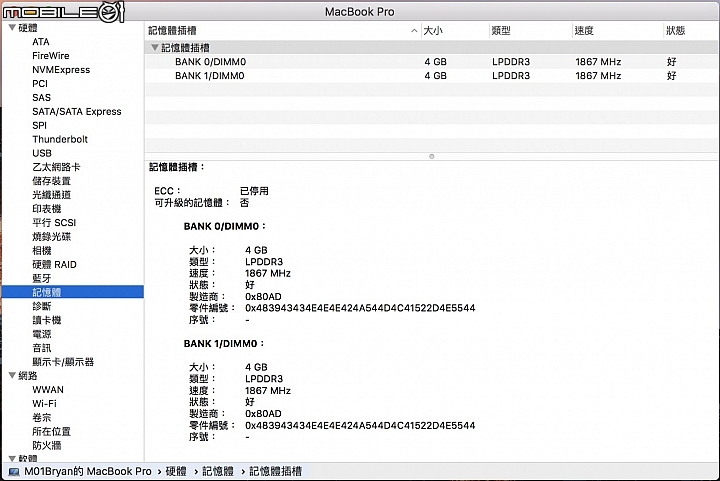Select 讀卡機 in the sidebar
720x481 pixels.
[46, 320]
